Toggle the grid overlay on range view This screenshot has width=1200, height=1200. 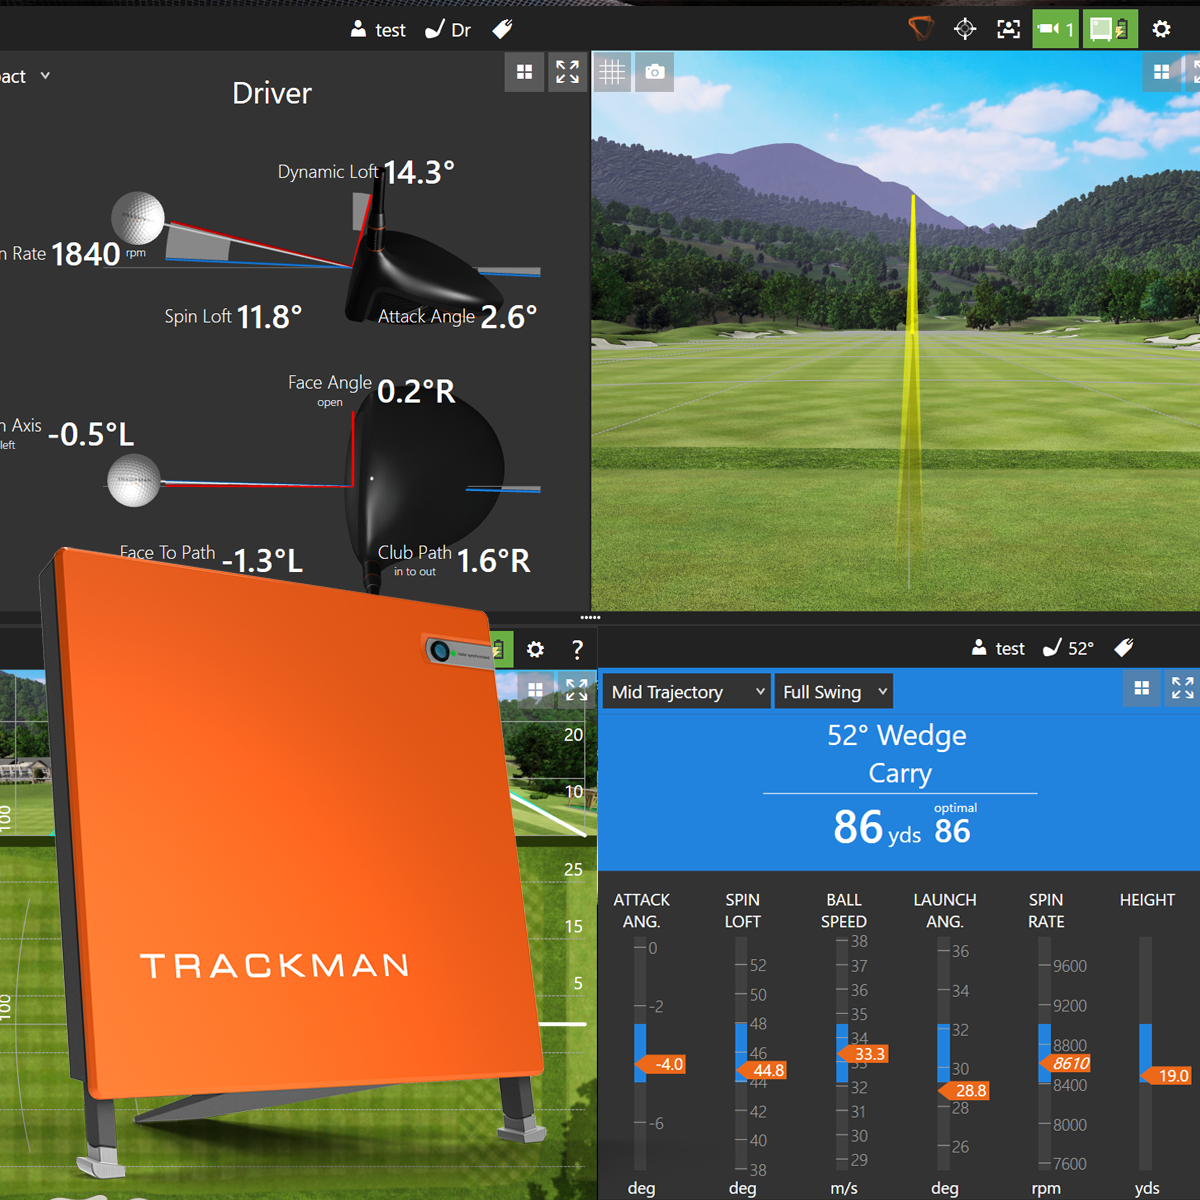[x=612, y=72]
